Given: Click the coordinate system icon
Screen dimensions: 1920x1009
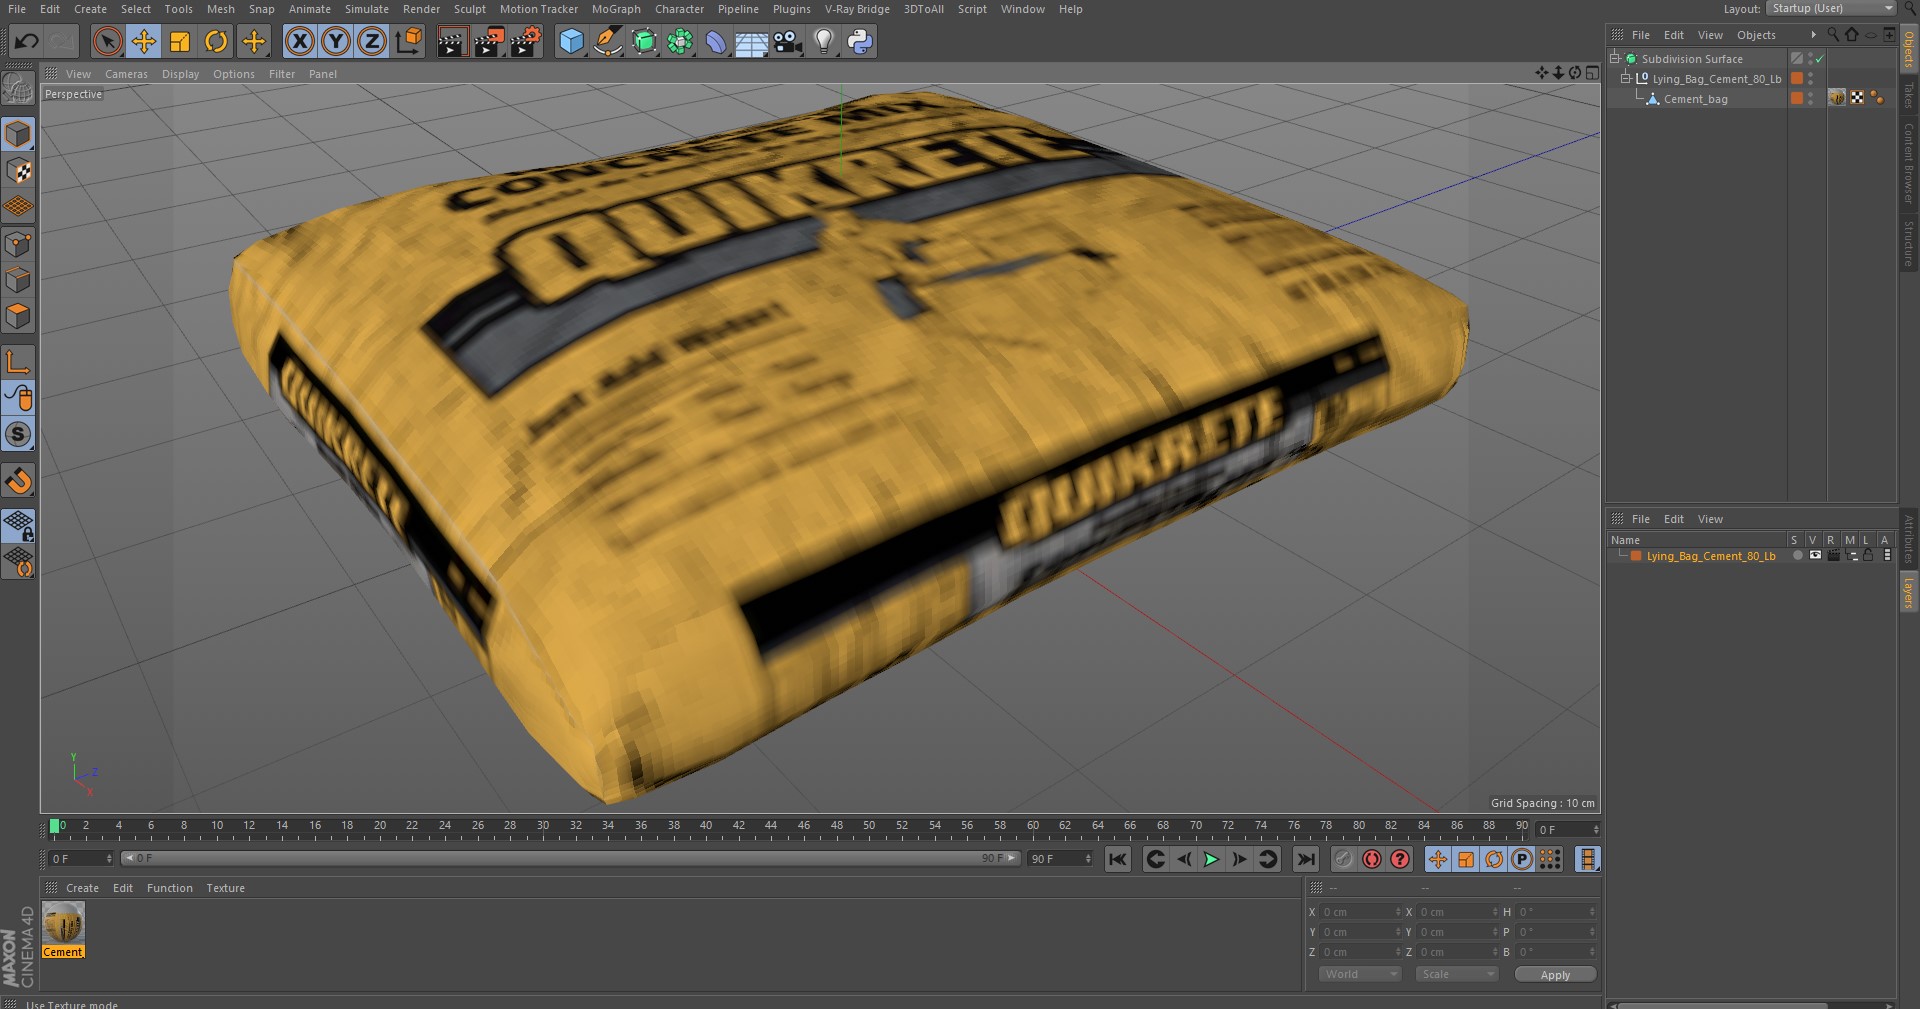Looking at the screenshot, I should [x=409, y=41].
